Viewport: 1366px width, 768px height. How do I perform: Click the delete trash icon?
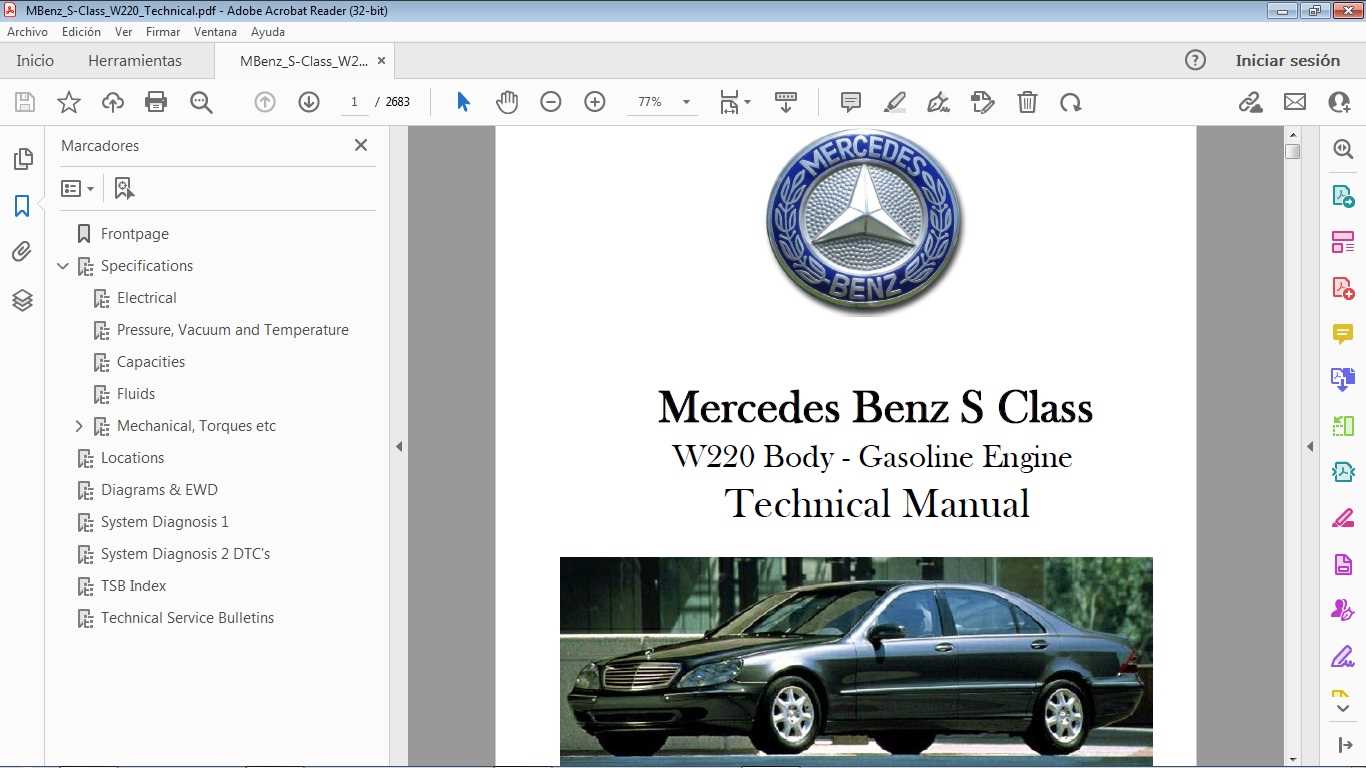click(x=1027, y=102)
